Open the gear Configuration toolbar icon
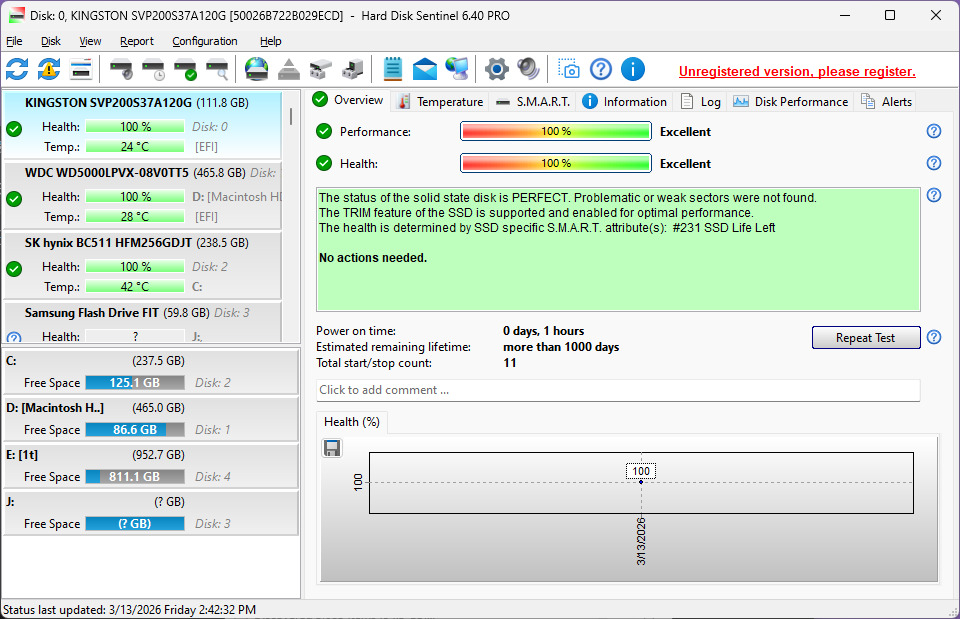960x619 pixels. [497, 69]
